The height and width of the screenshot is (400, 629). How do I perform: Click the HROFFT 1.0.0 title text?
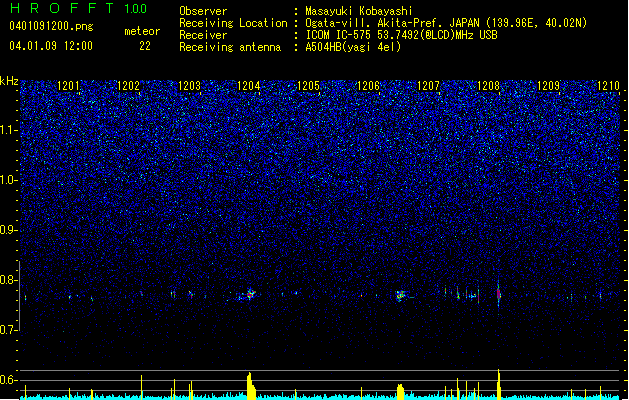tap(78, 8)
